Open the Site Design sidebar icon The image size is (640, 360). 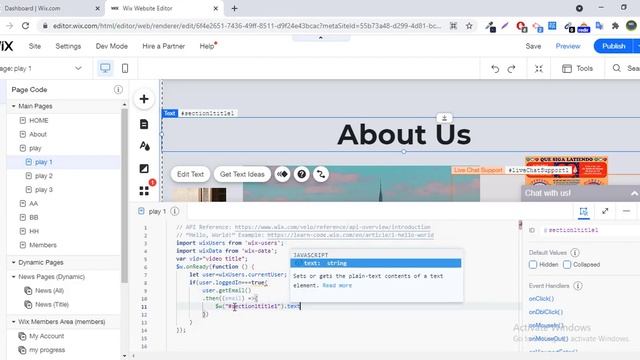pyautogui.click(x=144, y=146)
